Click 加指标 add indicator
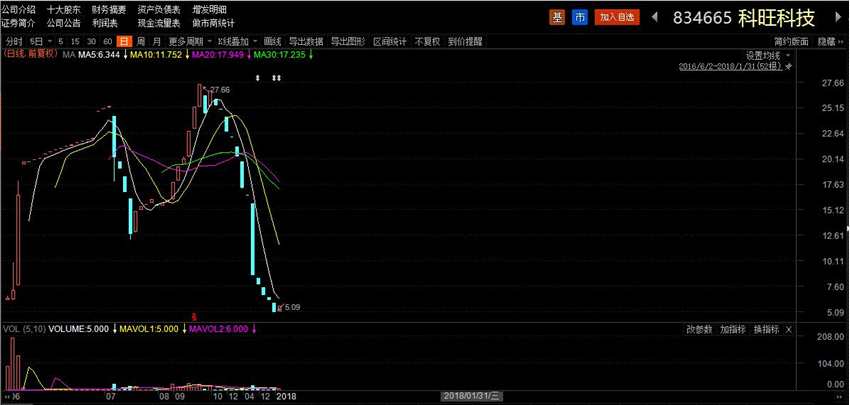The image size is (850, 405). coord(732,329)
